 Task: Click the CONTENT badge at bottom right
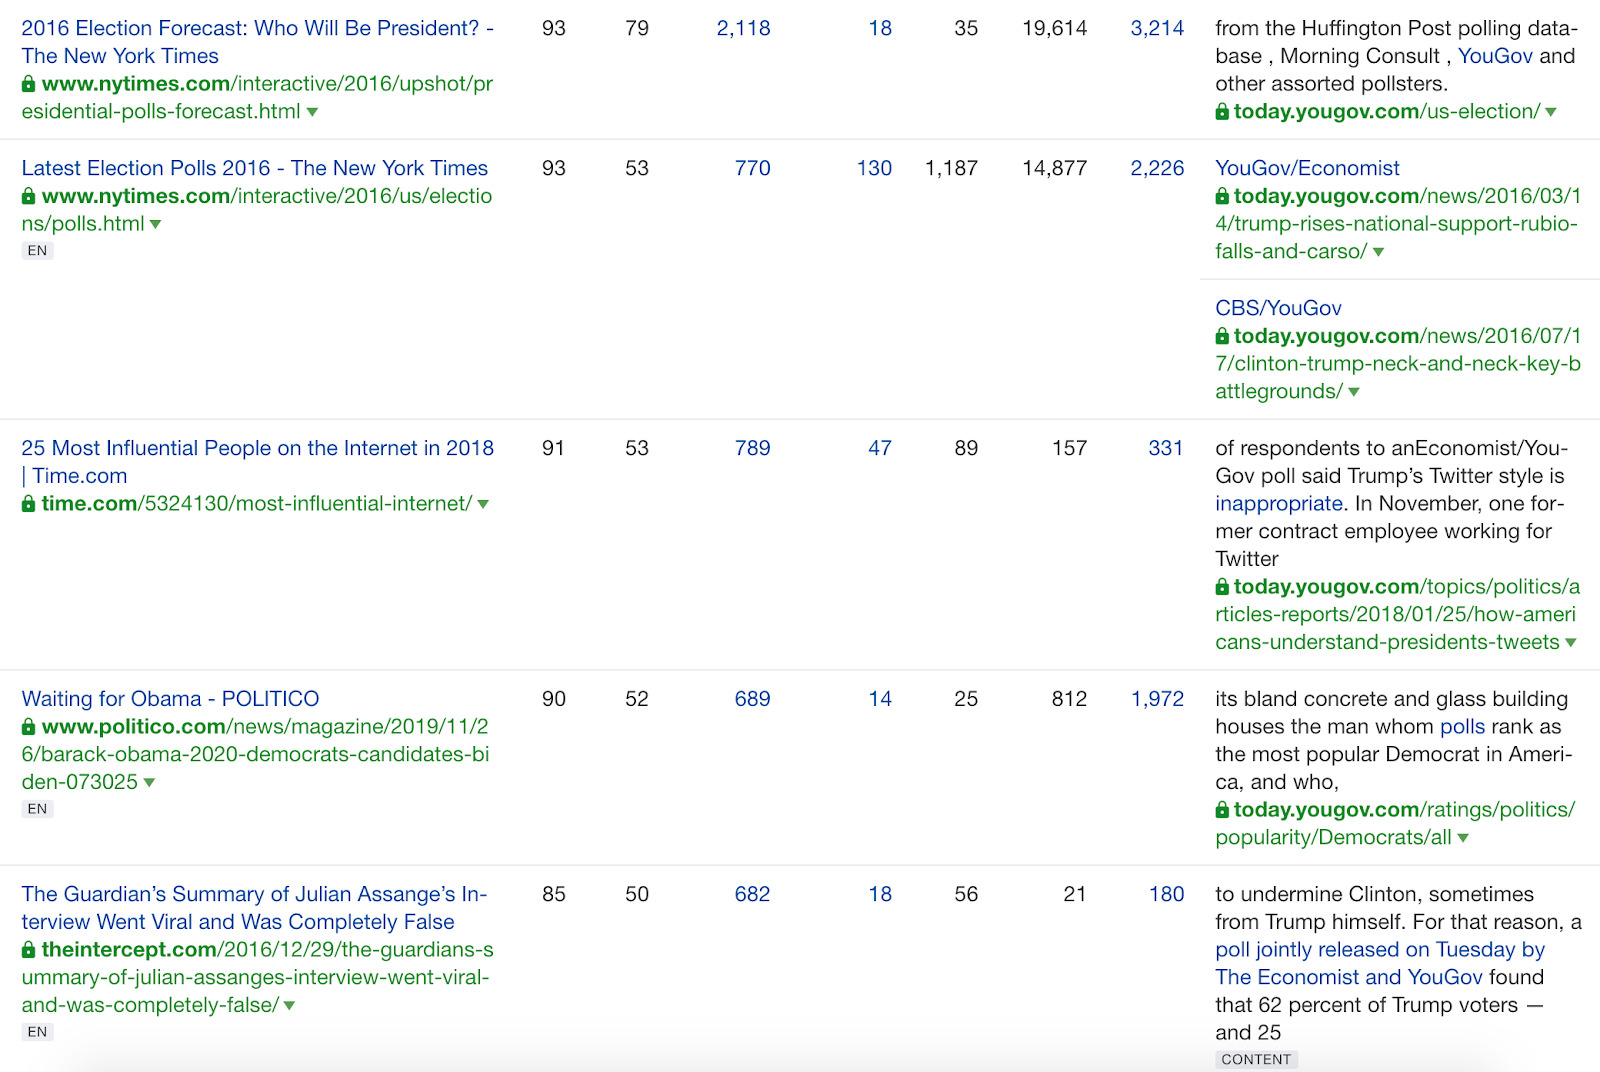pos(1256,1059)
